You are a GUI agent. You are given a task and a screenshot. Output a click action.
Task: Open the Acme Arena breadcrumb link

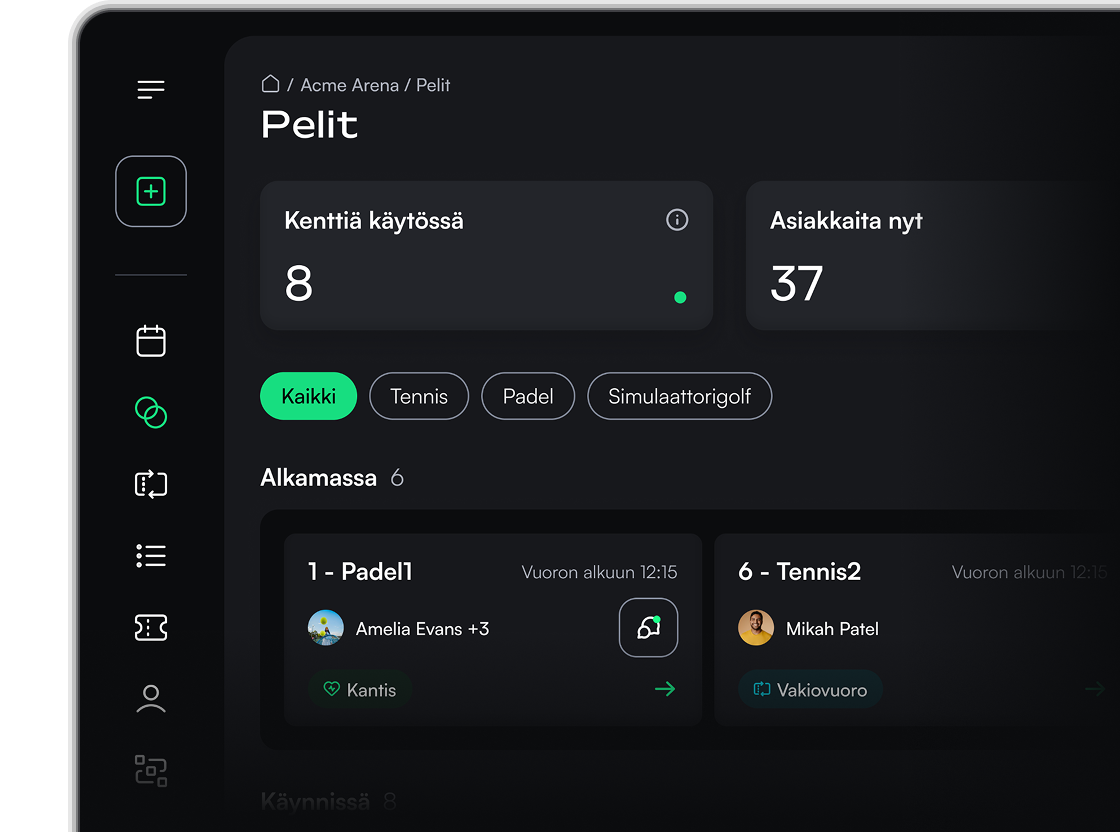pyautogui.click(x=349, y=85)
